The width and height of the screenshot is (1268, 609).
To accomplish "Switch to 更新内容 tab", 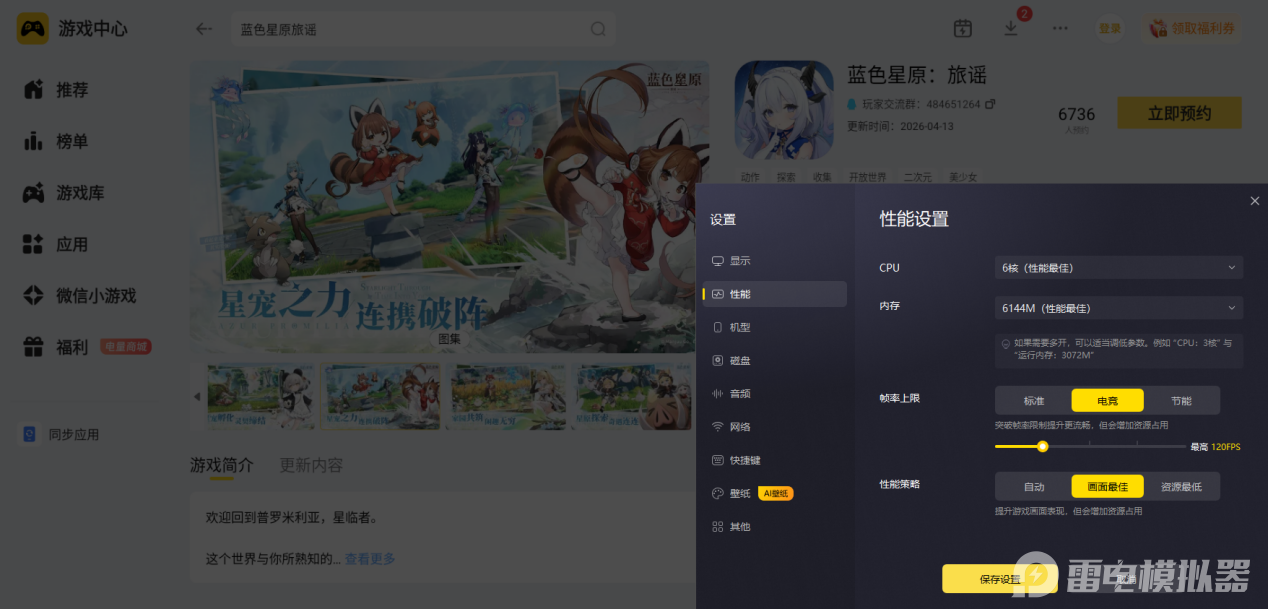I will click(x=311, y=465).
